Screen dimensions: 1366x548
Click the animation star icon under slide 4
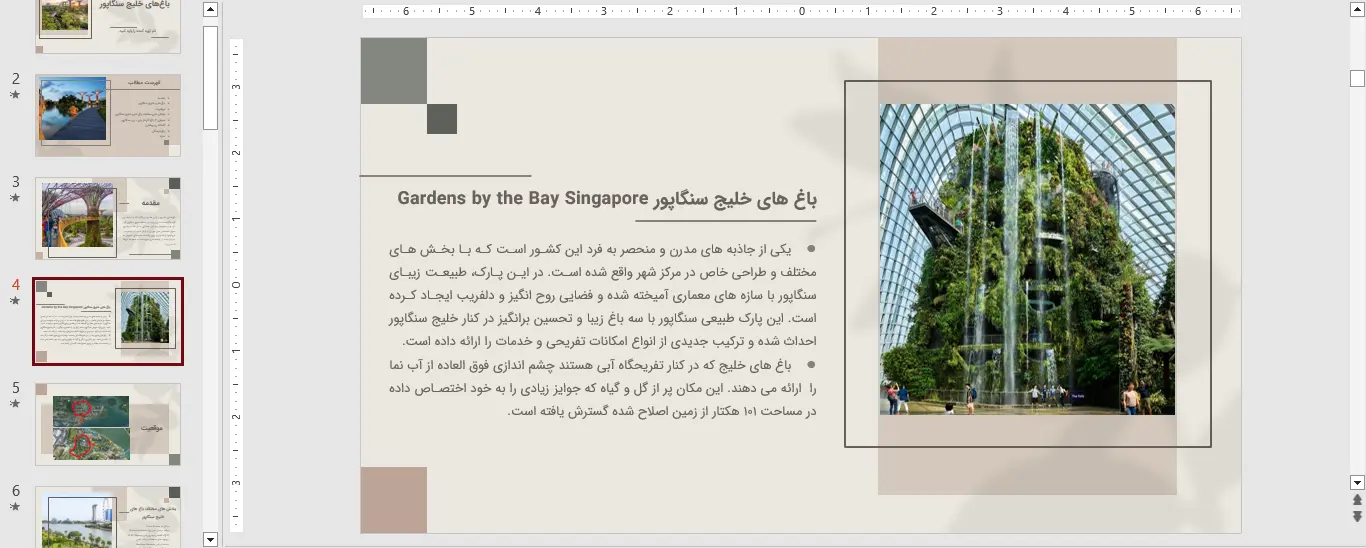15,300
